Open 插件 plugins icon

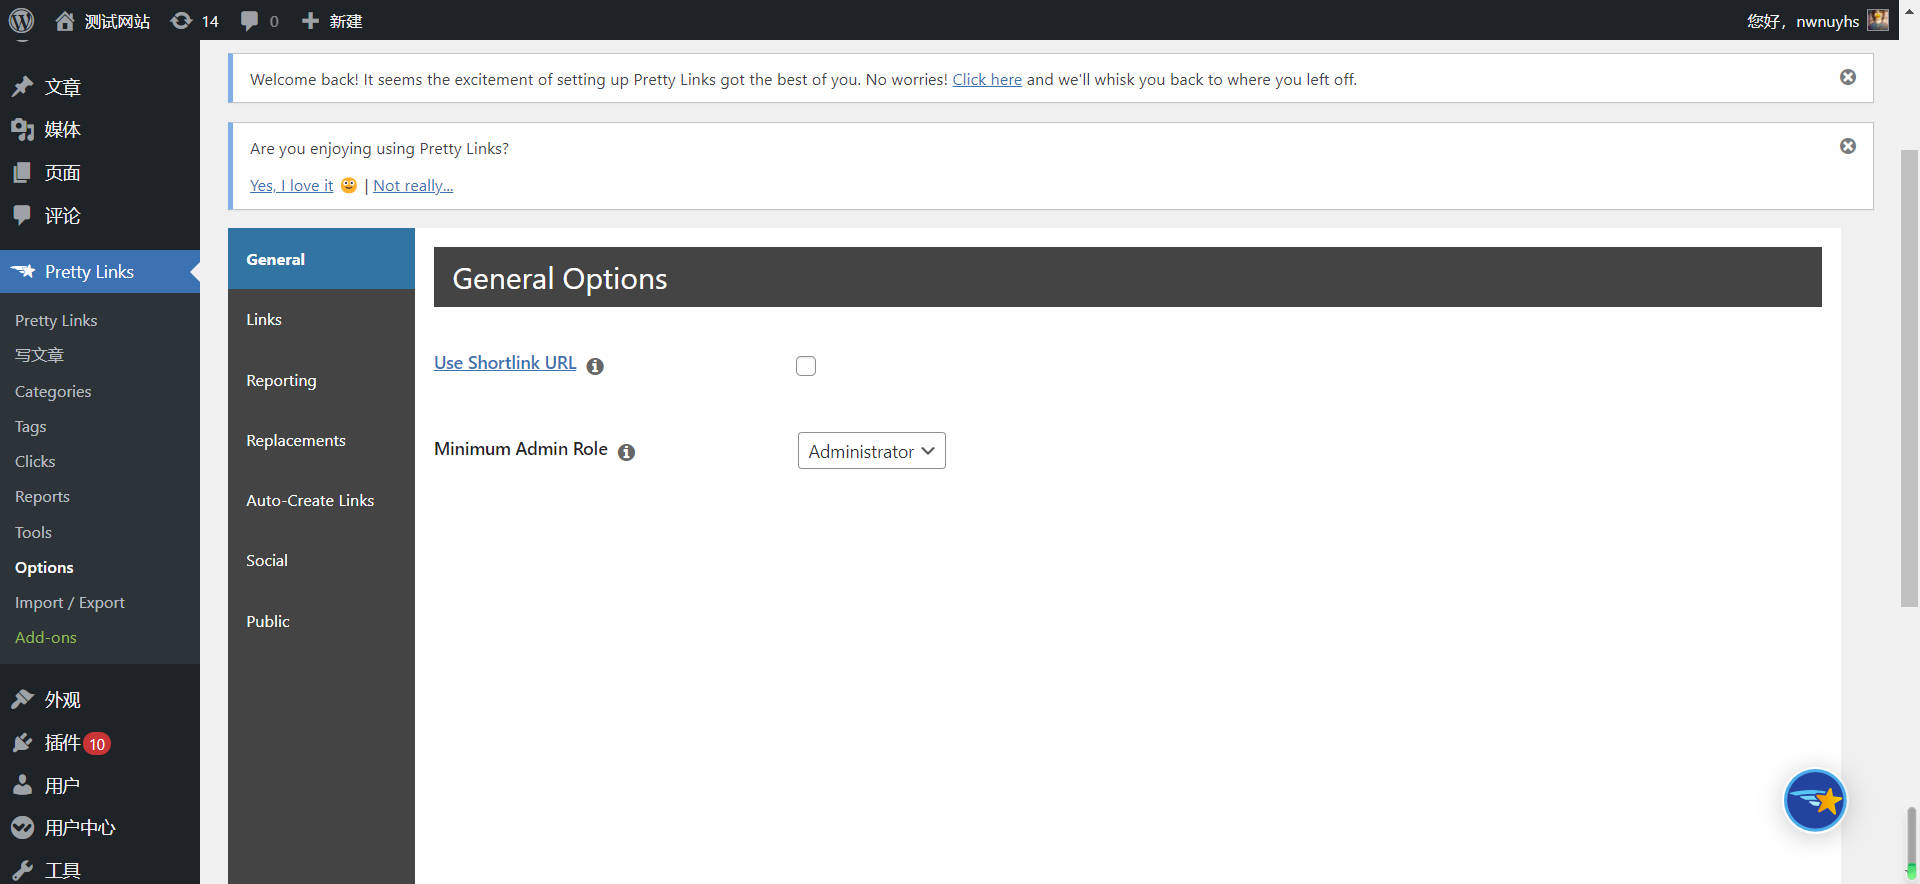point(22,742)
